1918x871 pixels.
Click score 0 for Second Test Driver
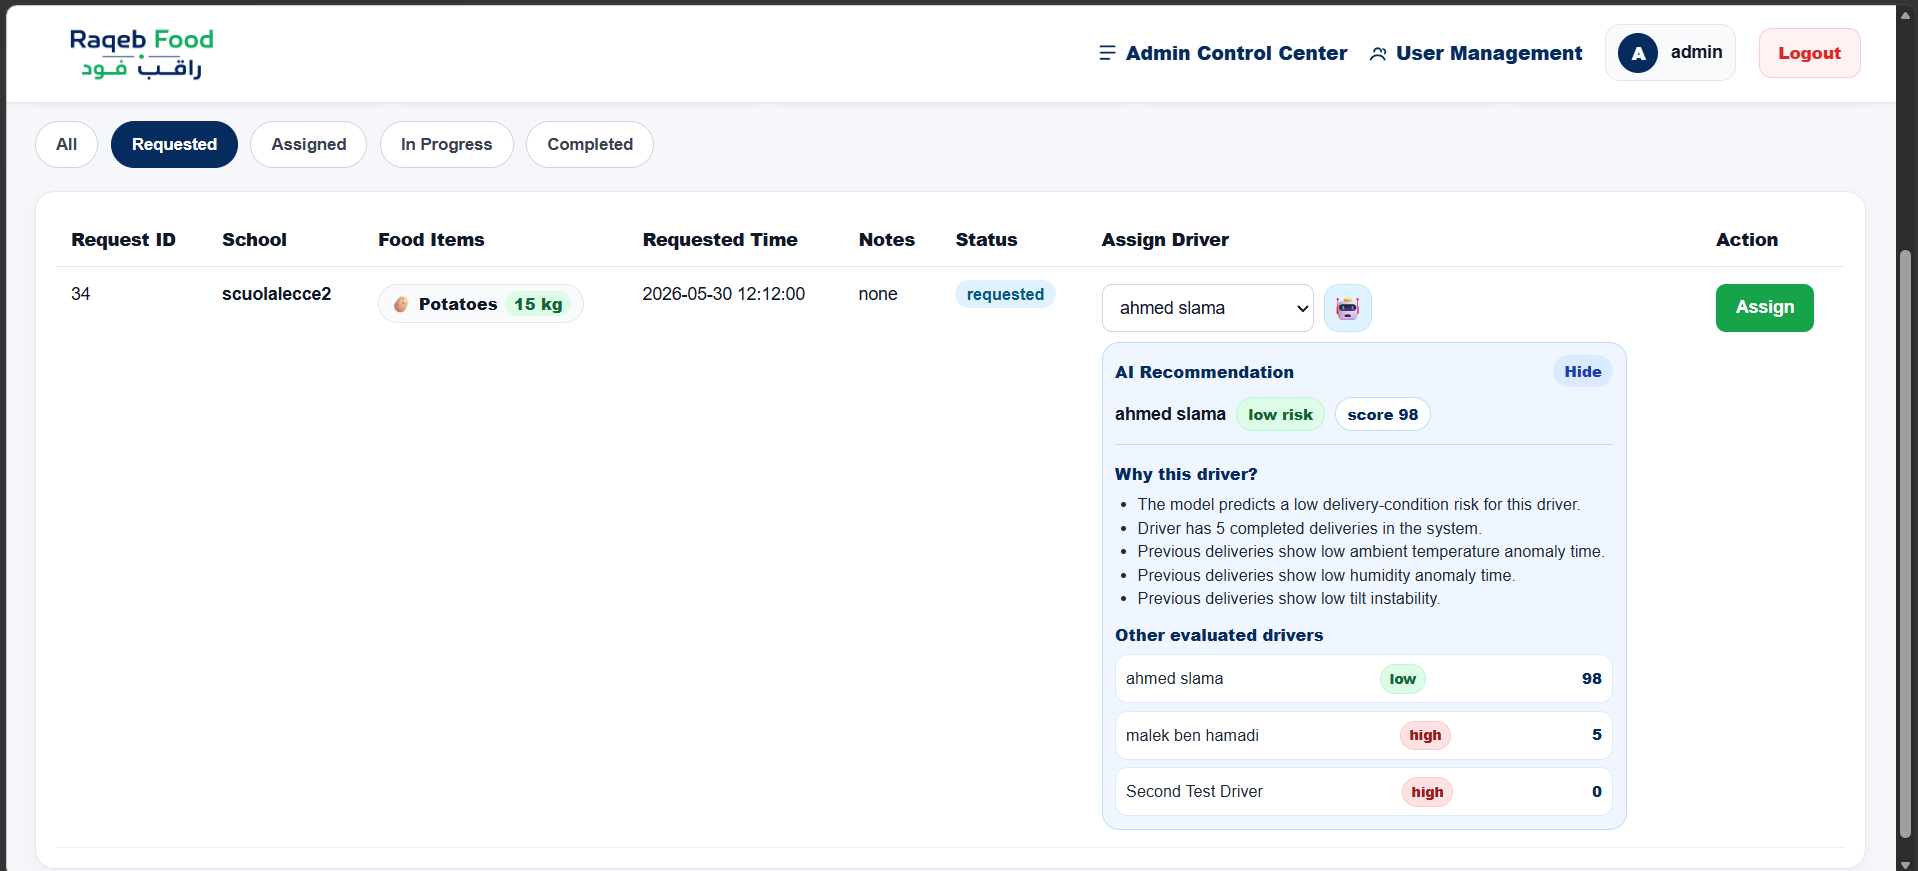(1596, 792)
